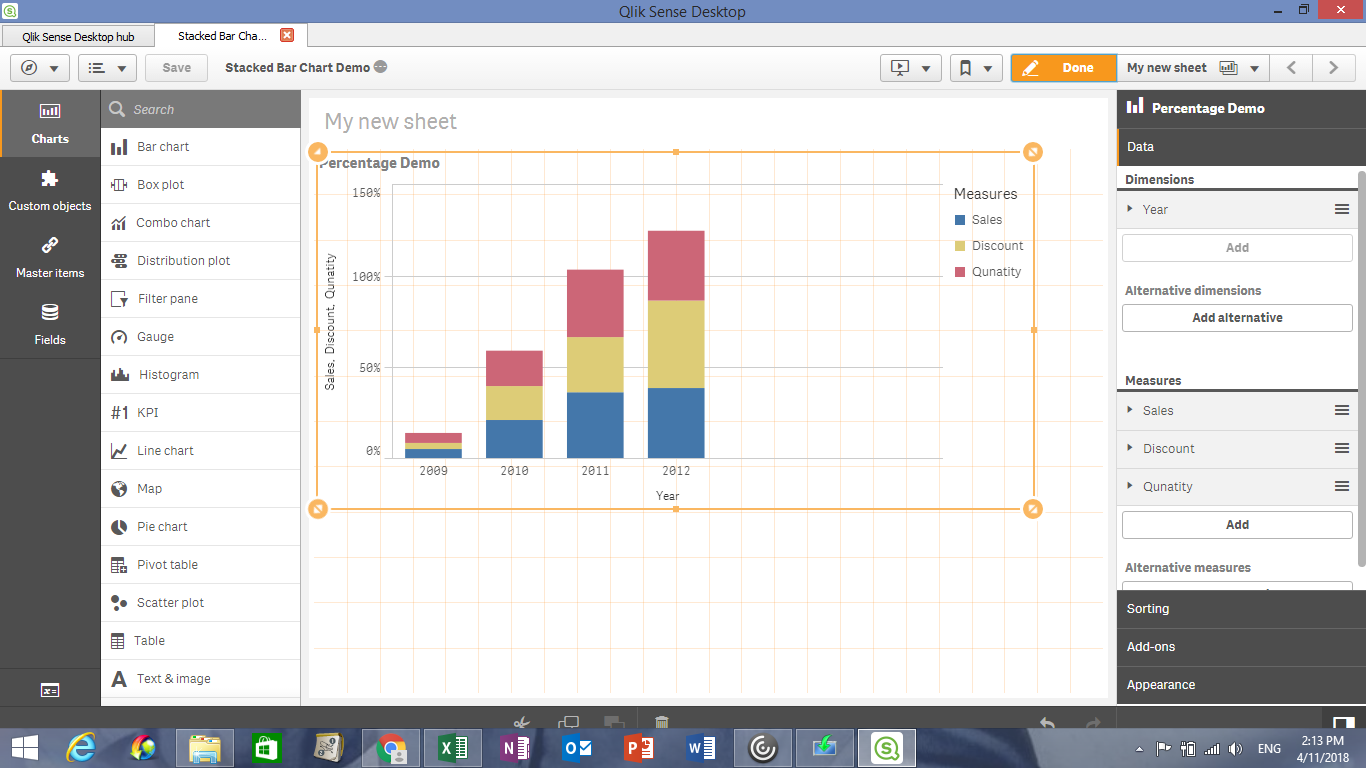
Task: Click the Qunatity measure reorder handle
Action: 1342,486
